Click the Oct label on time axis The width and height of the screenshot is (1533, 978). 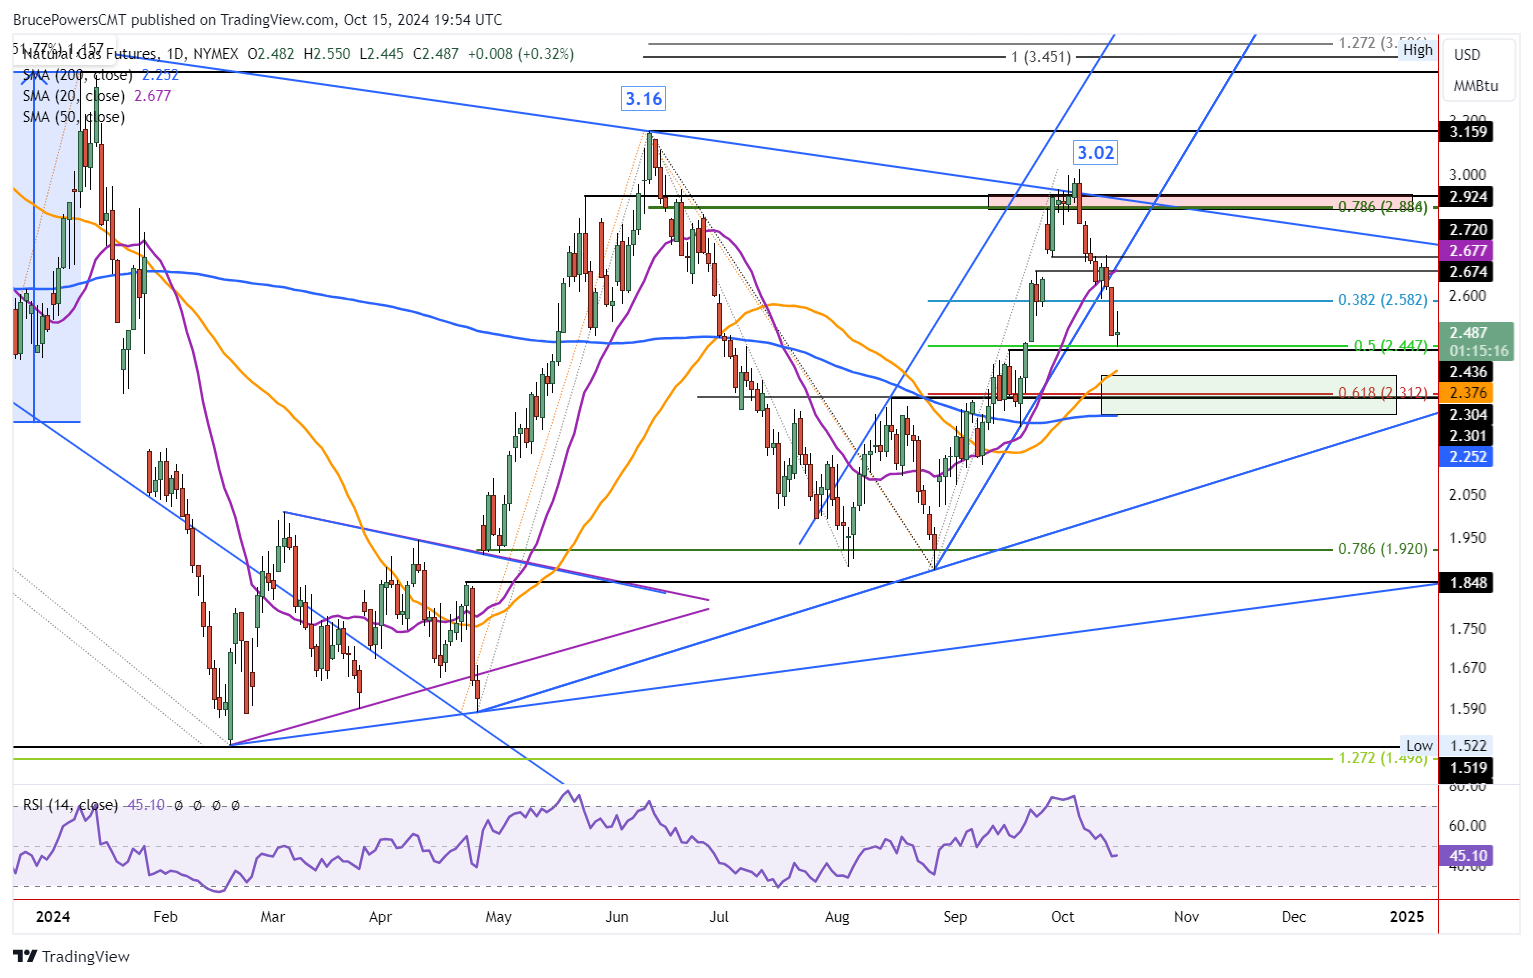1063,916
